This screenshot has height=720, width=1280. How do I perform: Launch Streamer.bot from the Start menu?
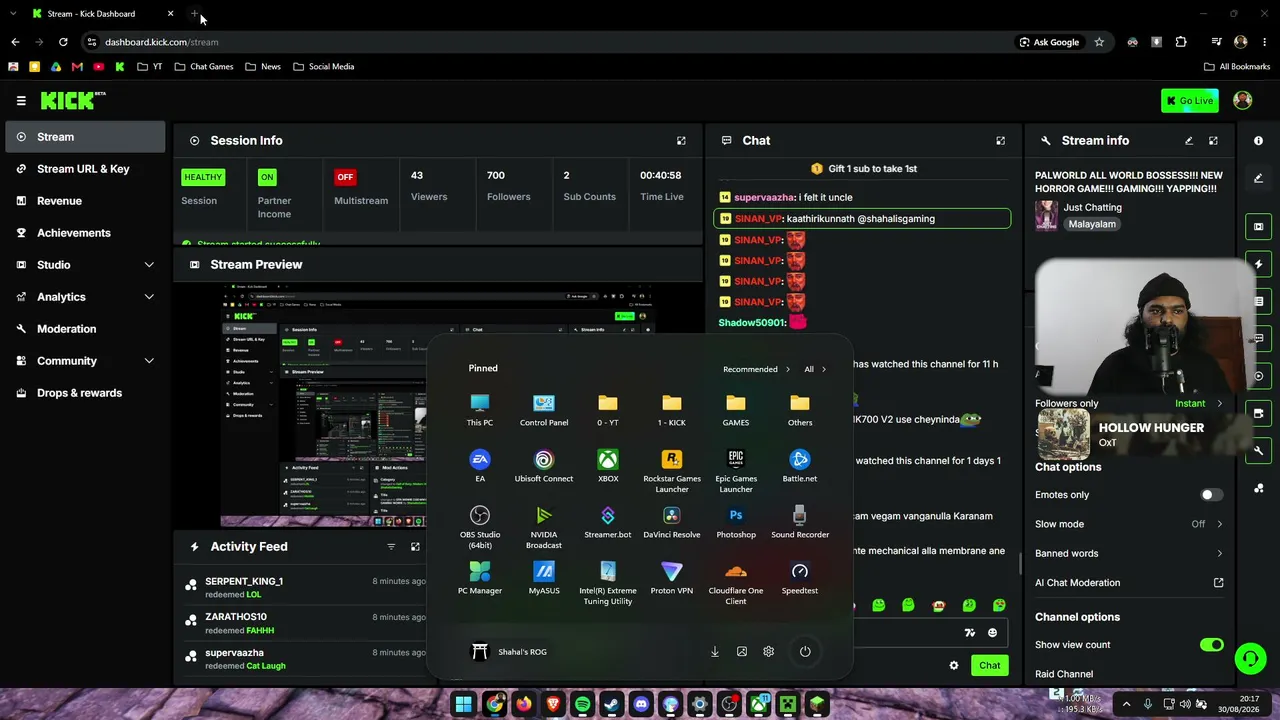pos(608,522)
